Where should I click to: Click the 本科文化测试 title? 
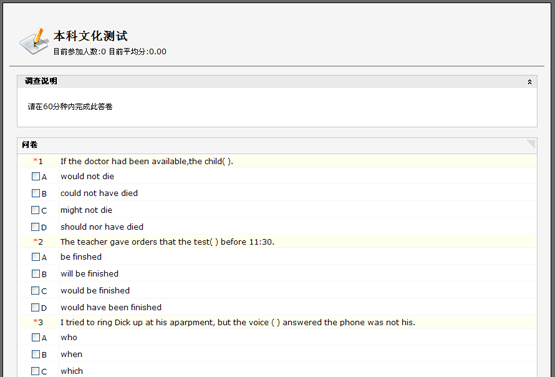tap(91, 36)
